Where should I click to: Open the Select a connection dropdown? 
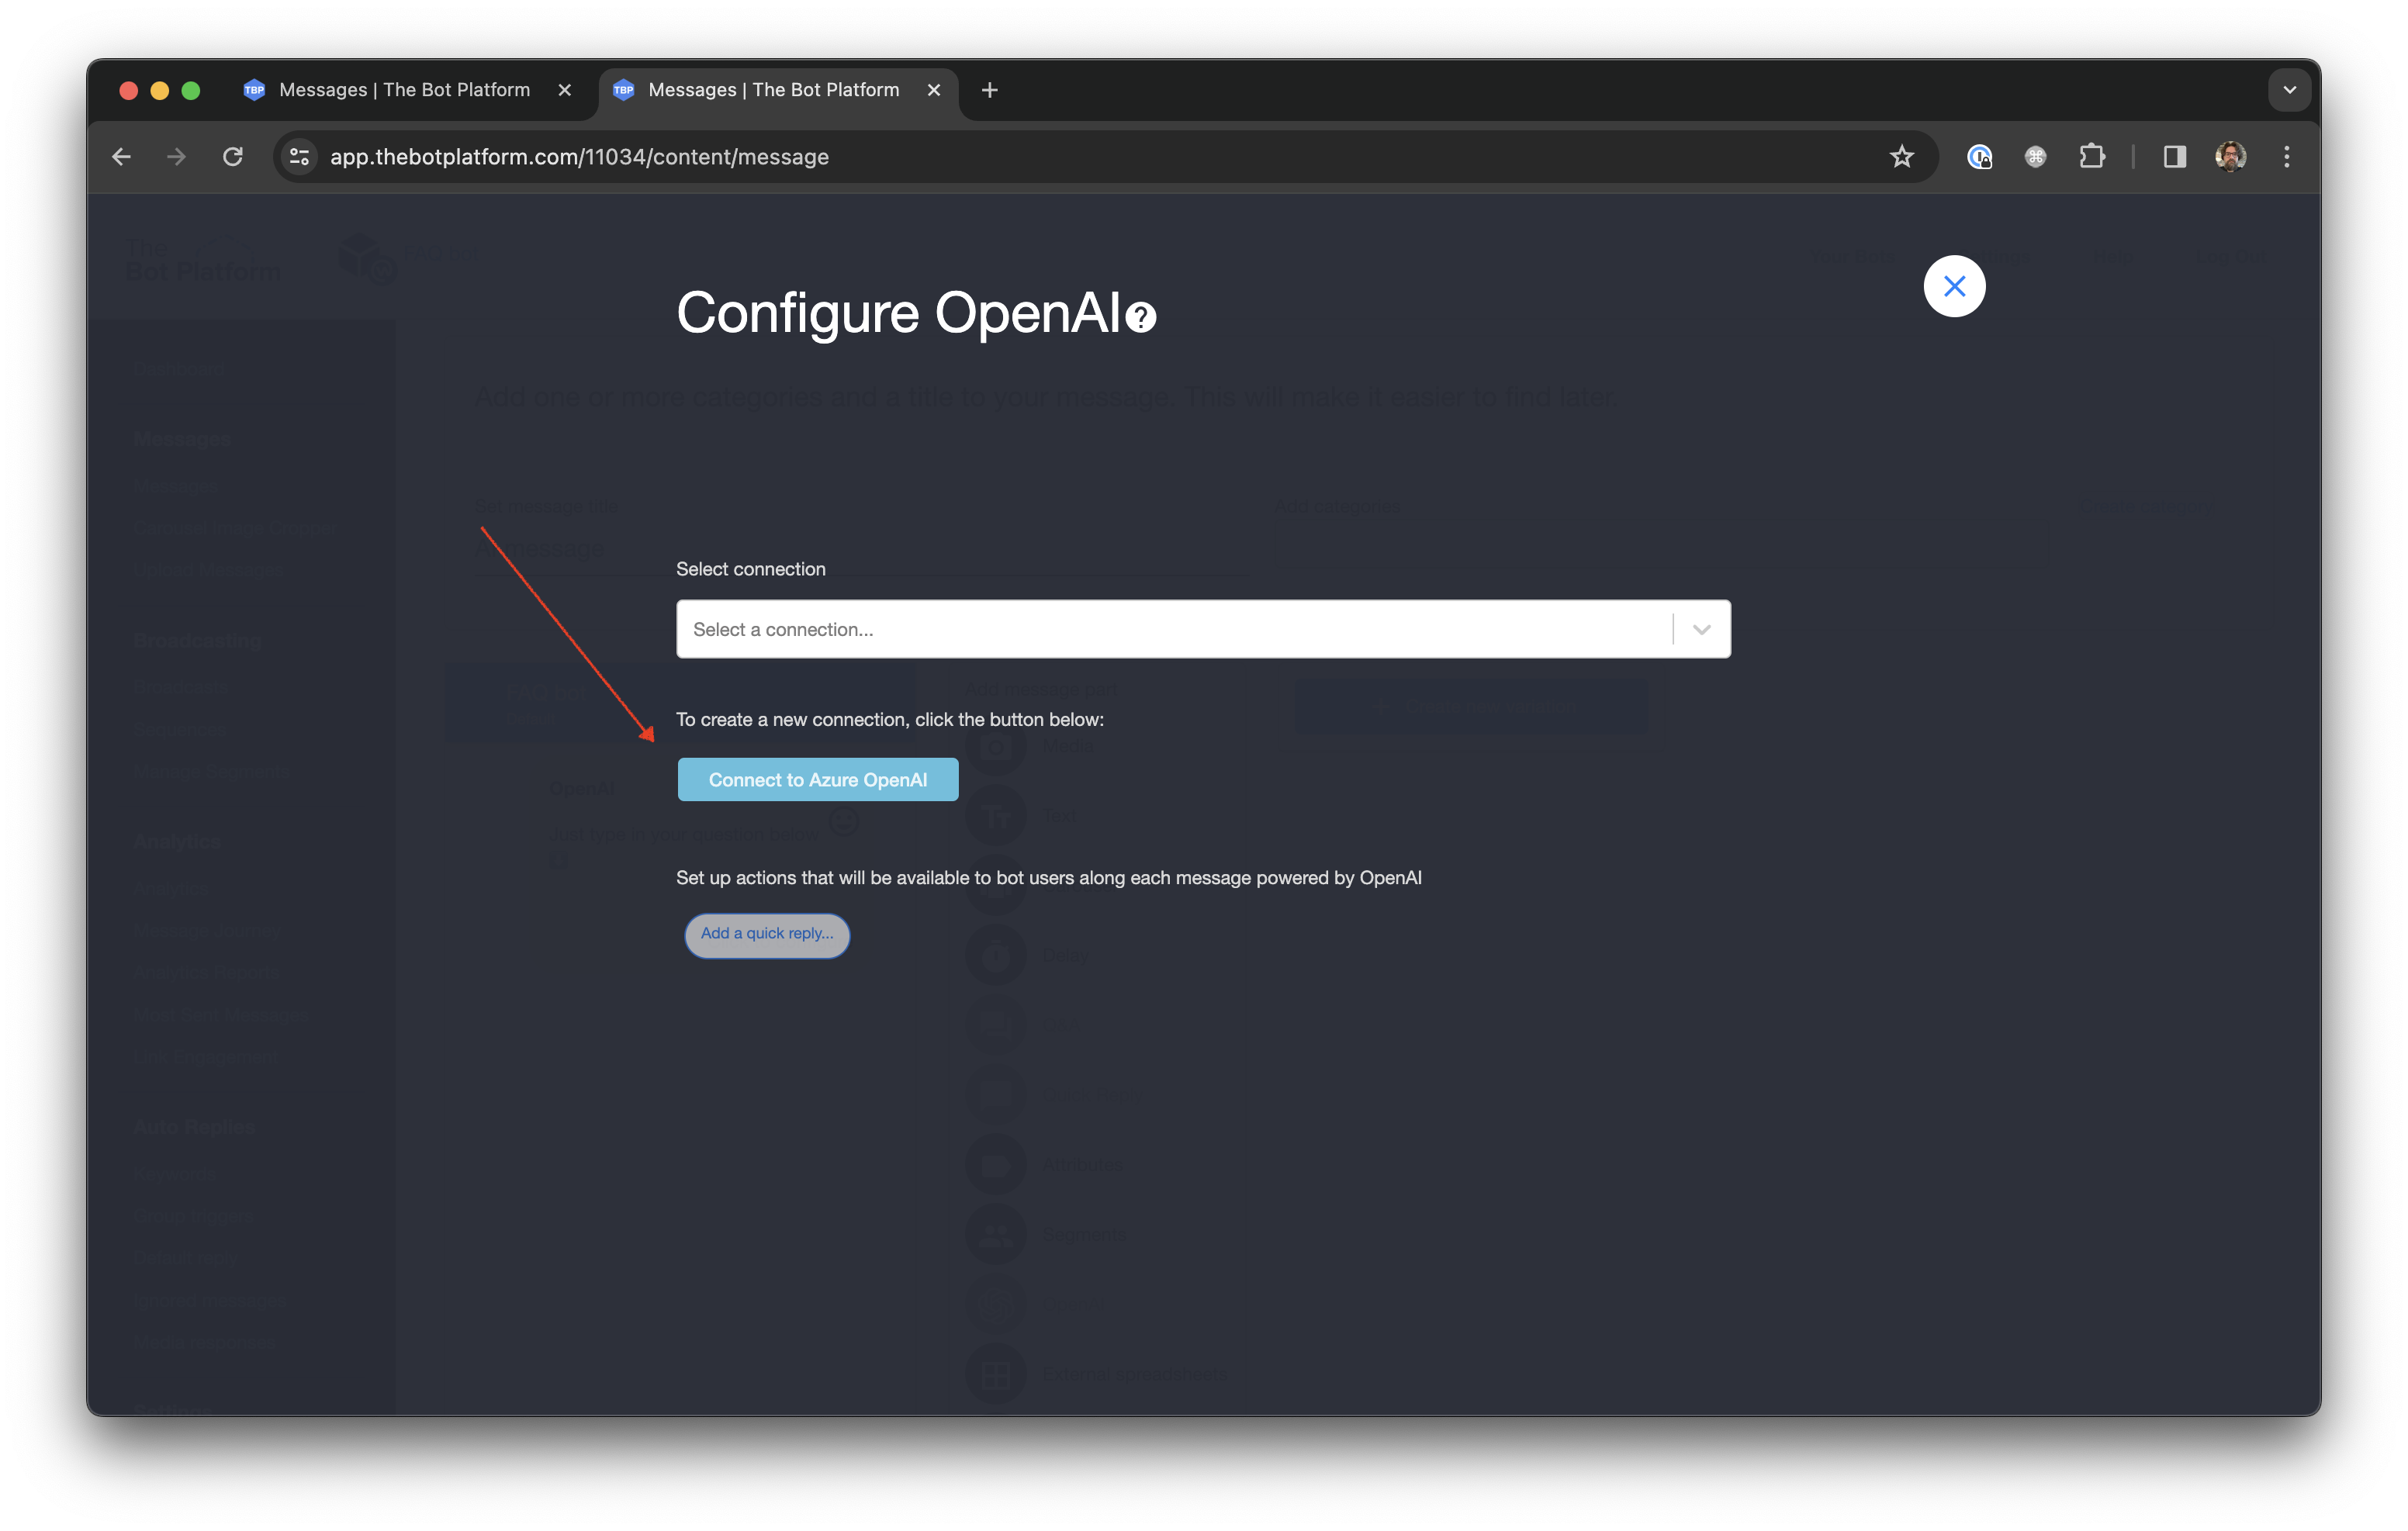point(1203,629)
